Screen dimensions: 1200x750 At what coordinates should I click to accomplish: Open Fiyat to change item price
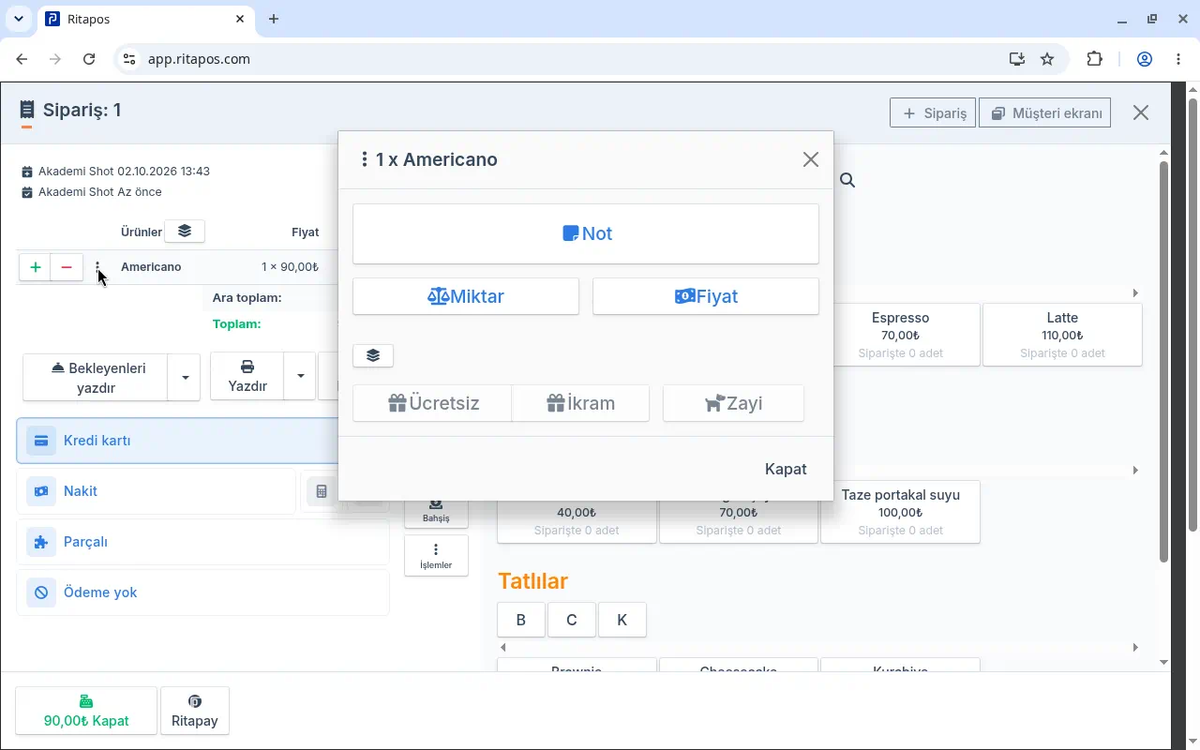pyautogui.click(x=706, y=296)
